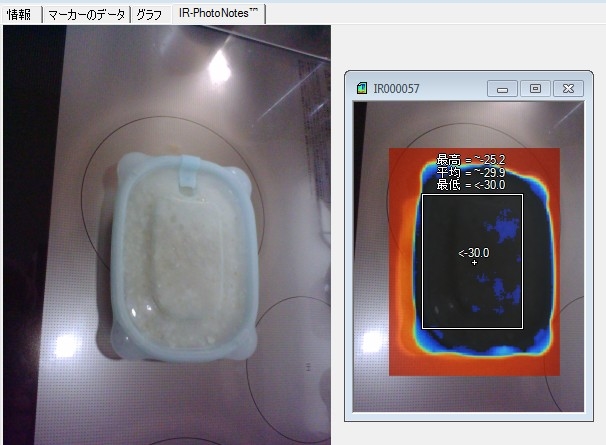Minimize the IR000057 window
This screenshot has height=445, width=606.
(502, 89)
